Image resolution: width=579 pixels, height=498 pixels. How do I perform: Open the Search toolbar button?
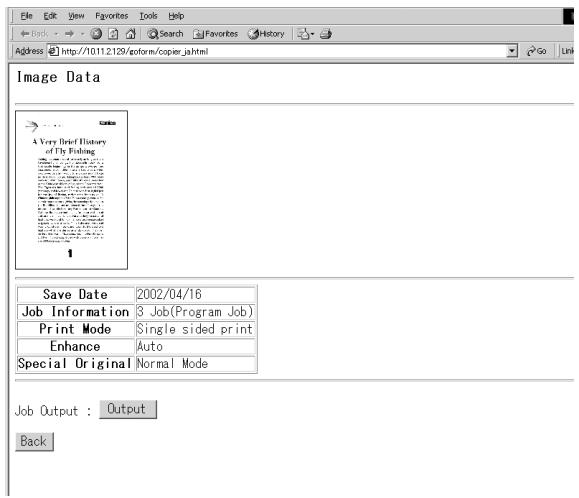pyautogui.click(x=165, y=34)
